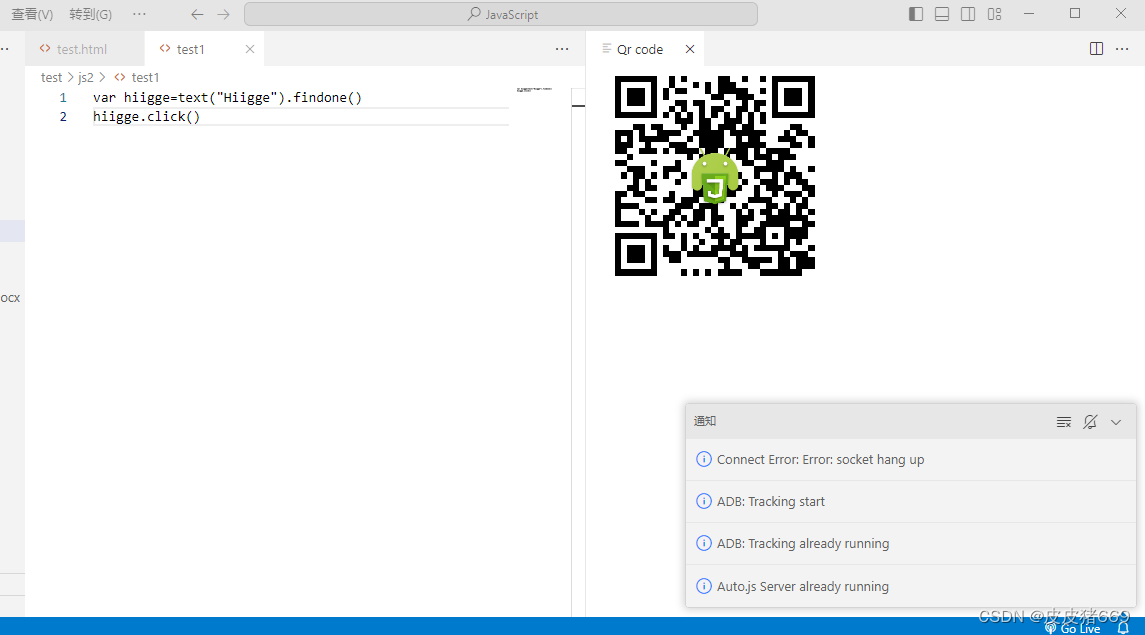Go forward with the right arrow
The width and height of the screenshot is (1145, 635).
coord(223,14)
